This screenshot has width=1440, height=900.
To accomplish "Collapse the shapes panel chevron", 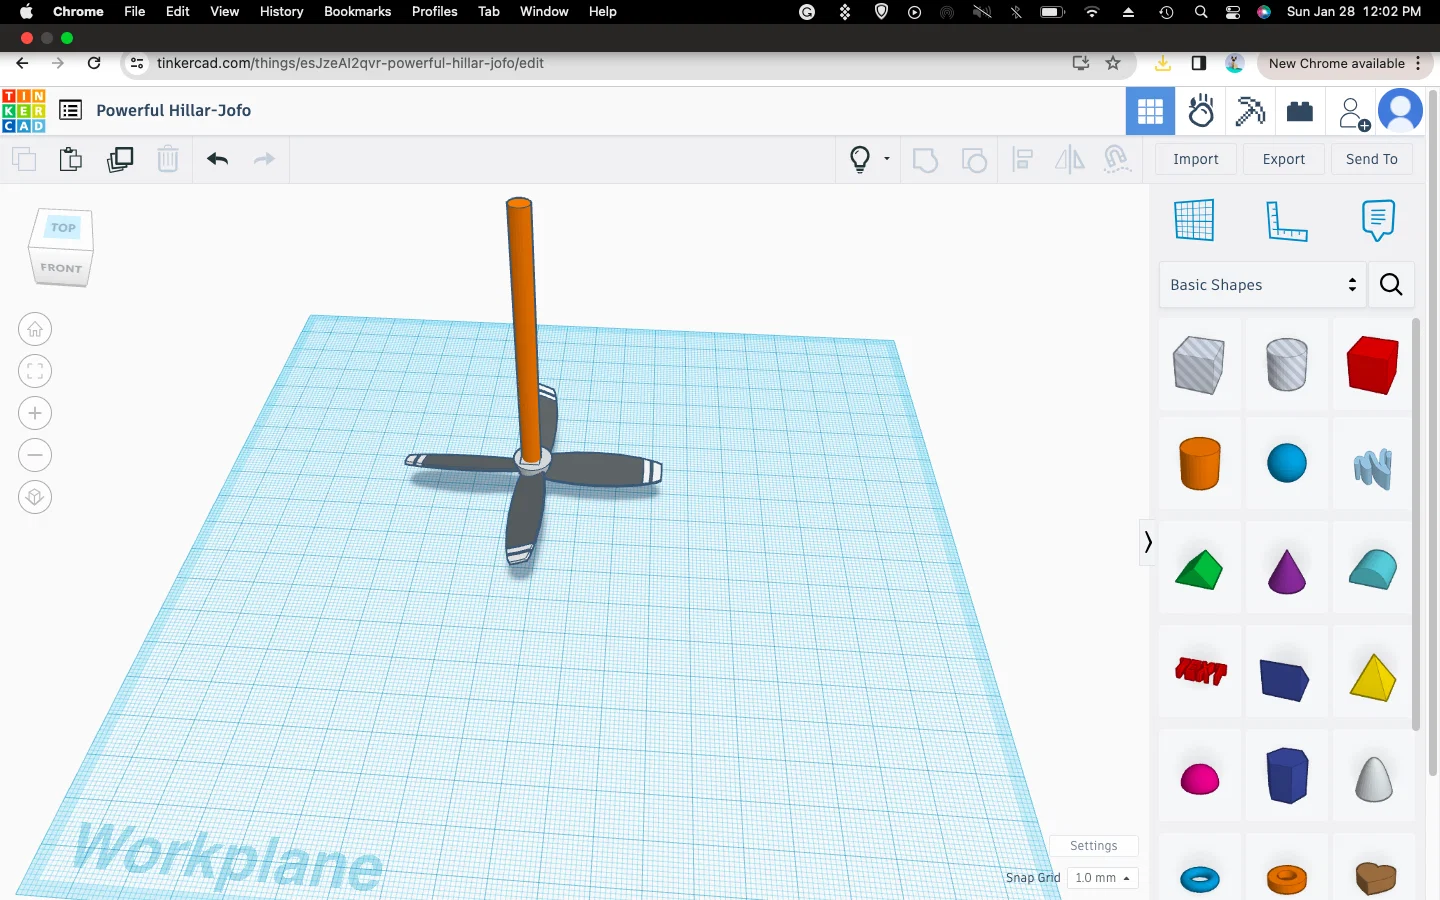I will (x=1148, y=542).
